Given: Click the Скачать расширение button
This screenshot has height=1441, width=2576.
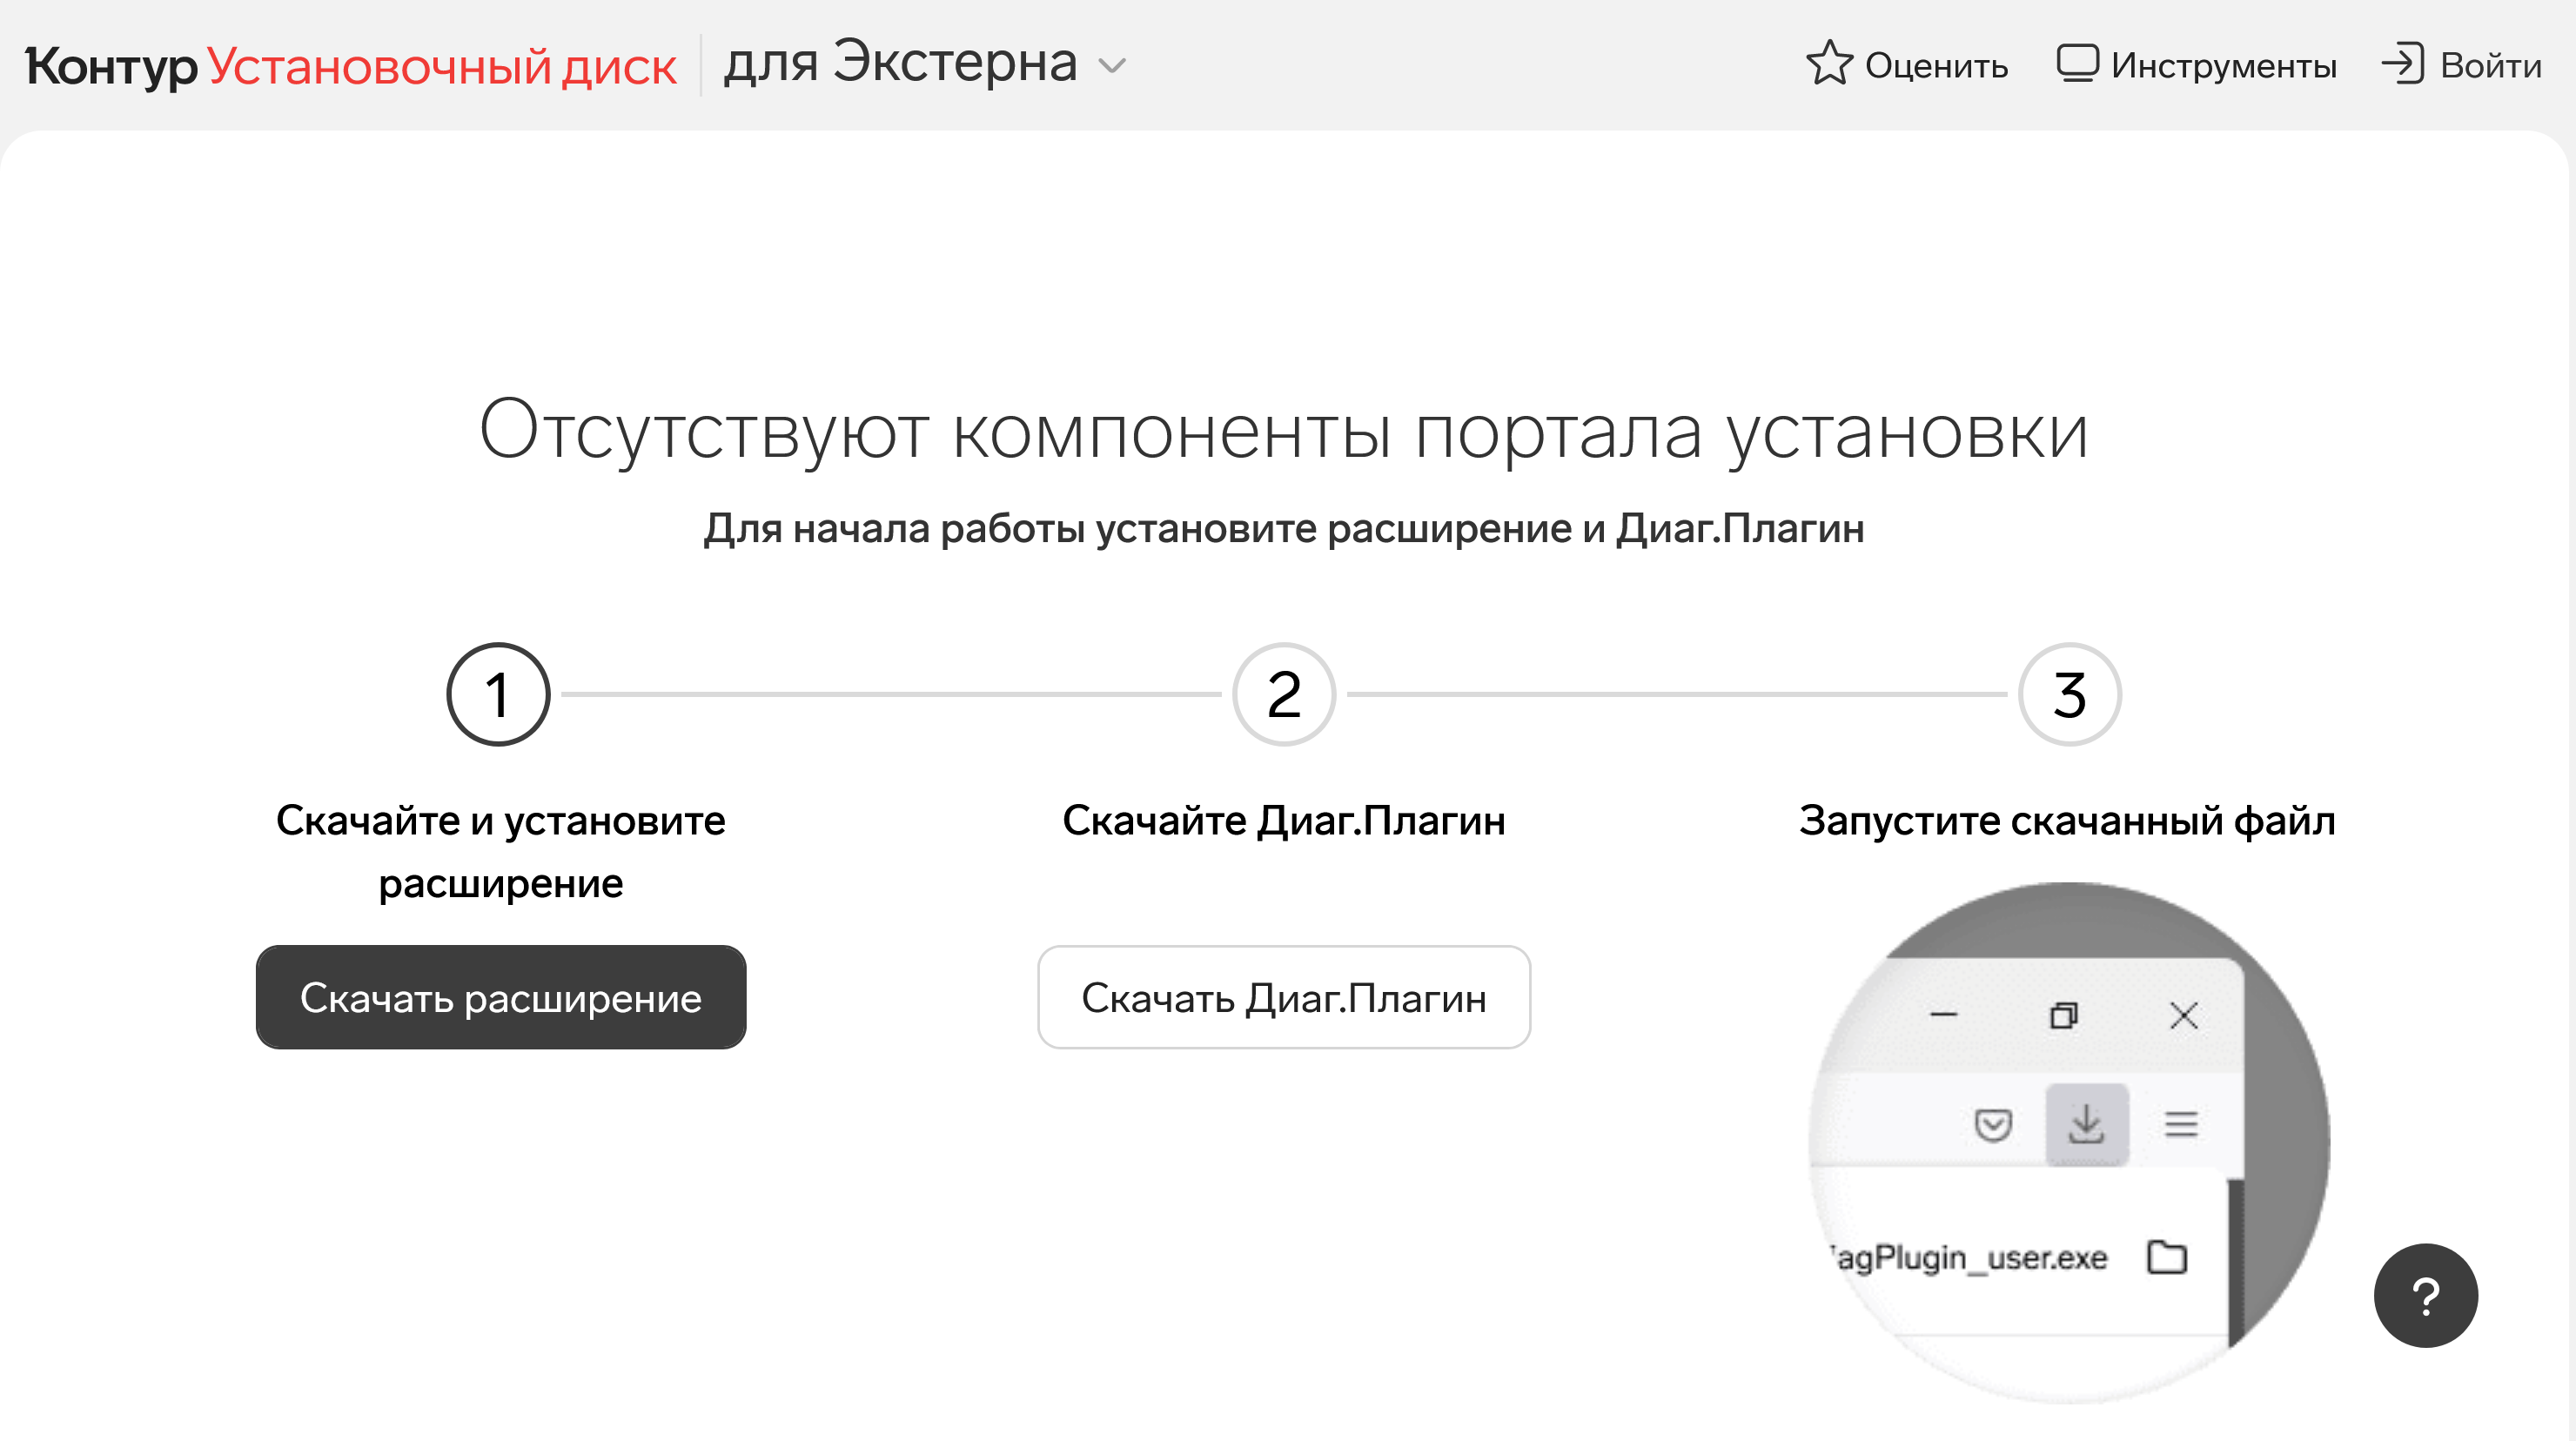Looking at the screenshot, I should (501, 997).
